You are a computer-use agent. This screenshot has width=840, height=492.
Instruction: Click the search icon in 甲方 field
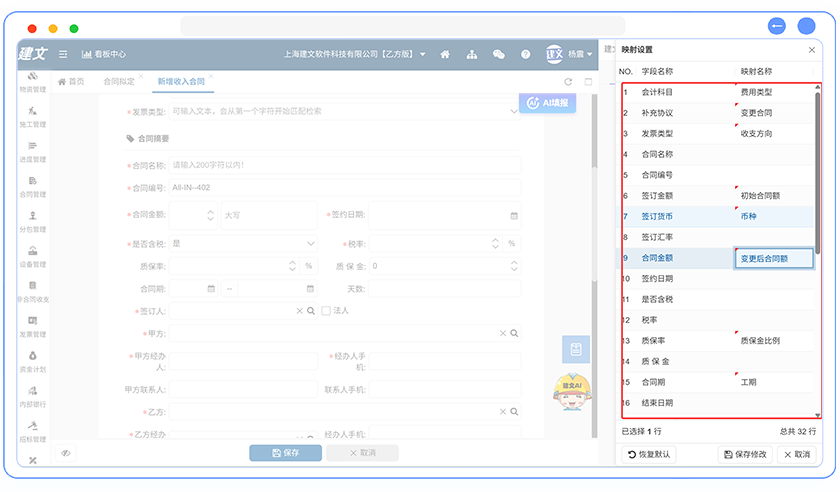click(514, 333)
